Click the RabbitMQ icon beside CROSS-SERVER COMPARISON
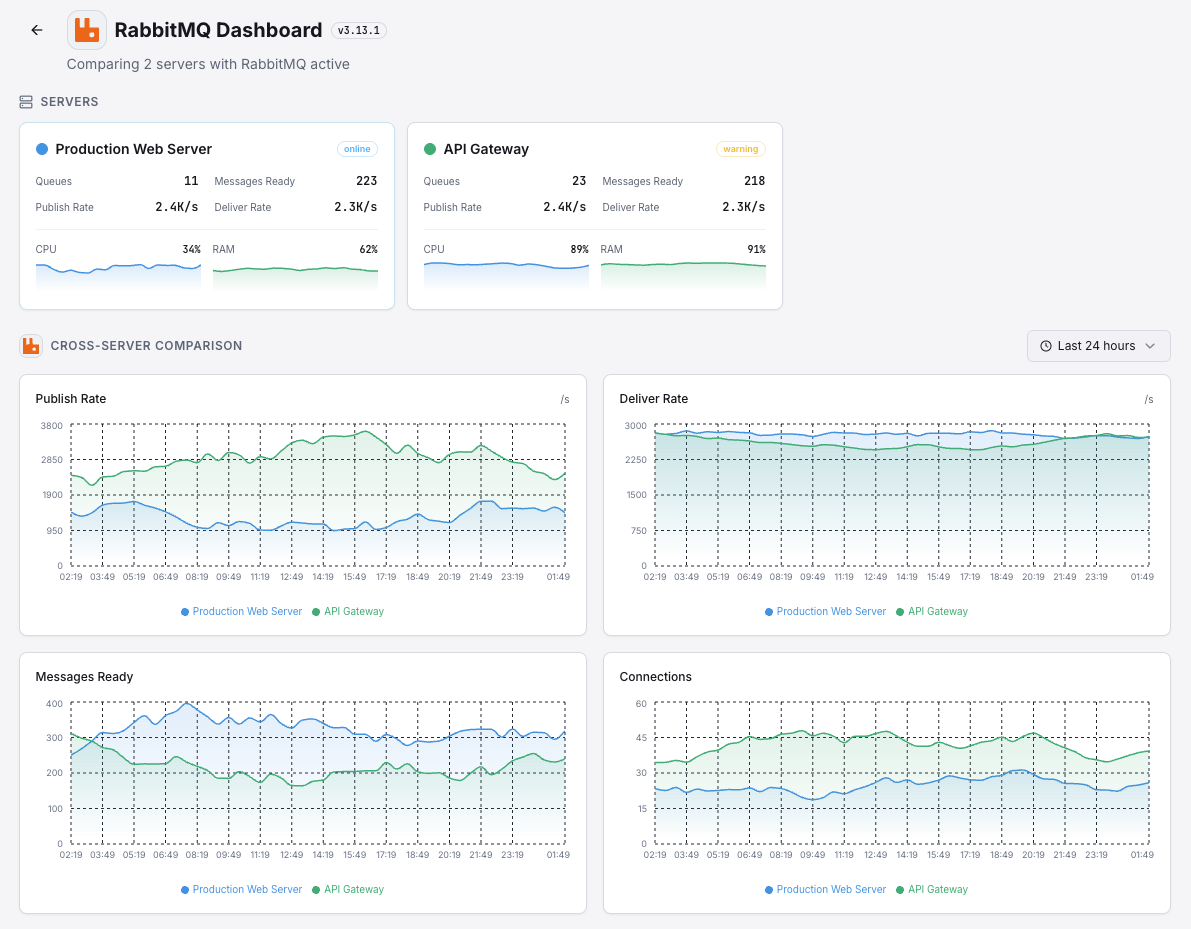Screen dimensions: 1191x929 tap(30, 345)
